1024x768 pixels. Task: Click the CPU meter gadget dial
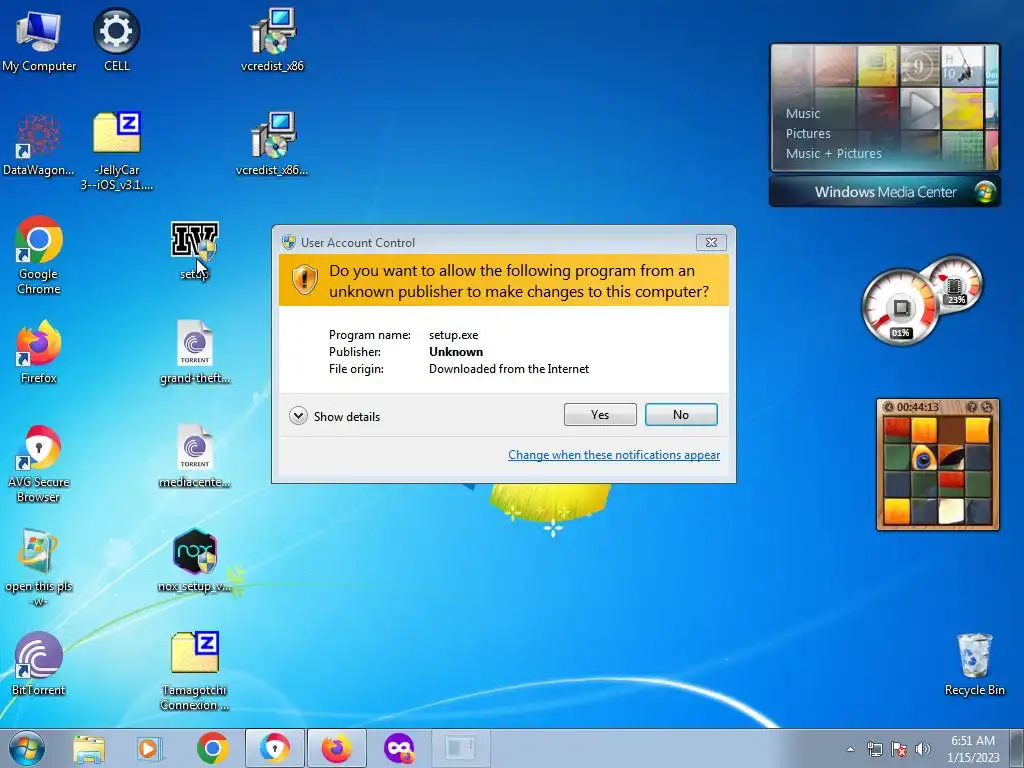(901, 307)
